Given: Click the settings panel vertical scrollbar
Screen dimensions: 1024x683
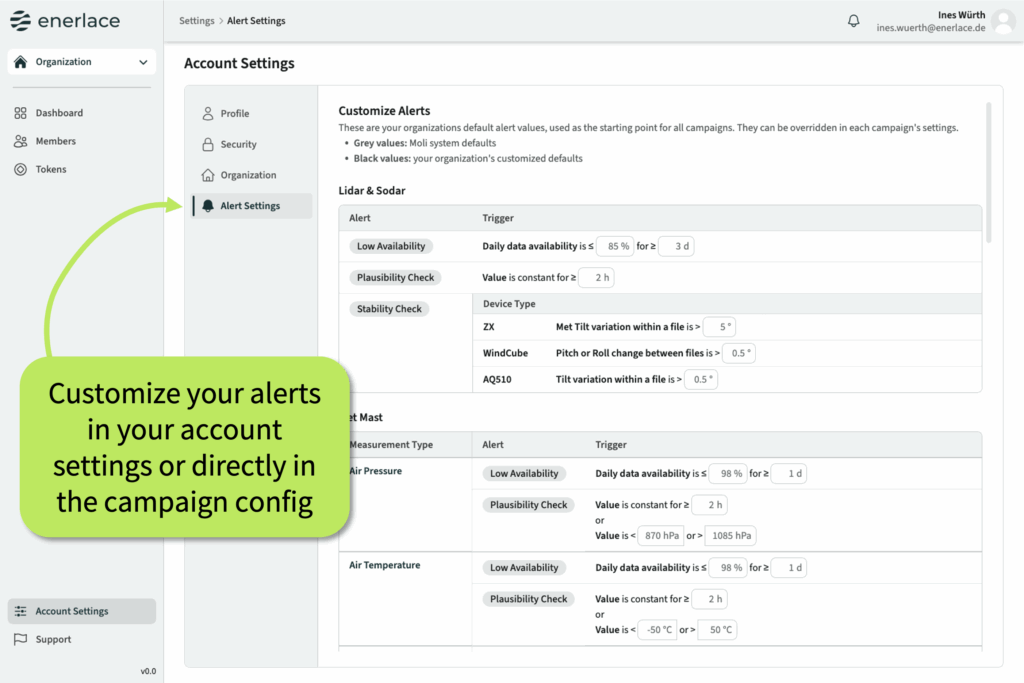Looking at the screenshot, I should [989, 170].
